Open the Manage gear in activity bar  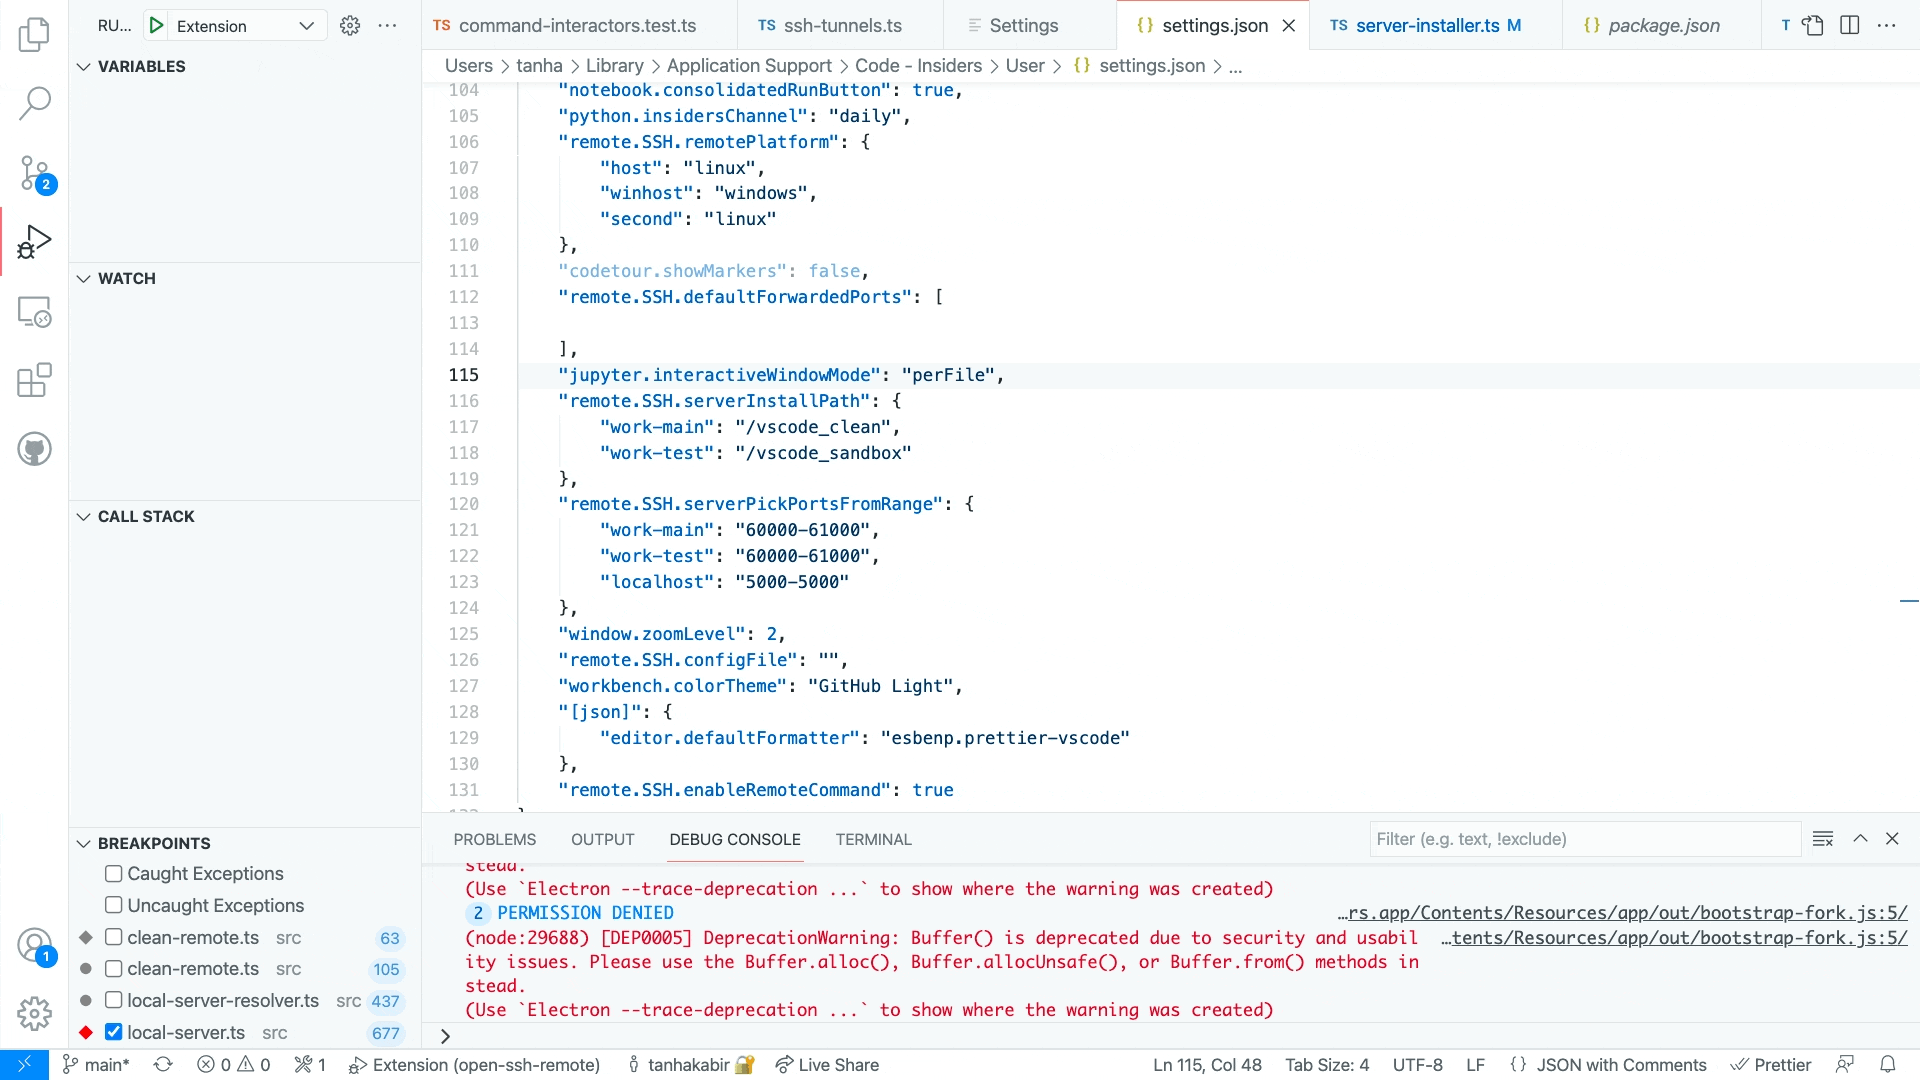(x=34, y=1013)
